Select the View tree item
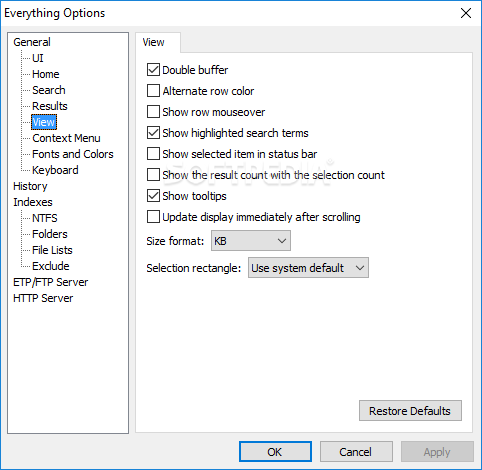482x470 pixels. click(44, 122)
